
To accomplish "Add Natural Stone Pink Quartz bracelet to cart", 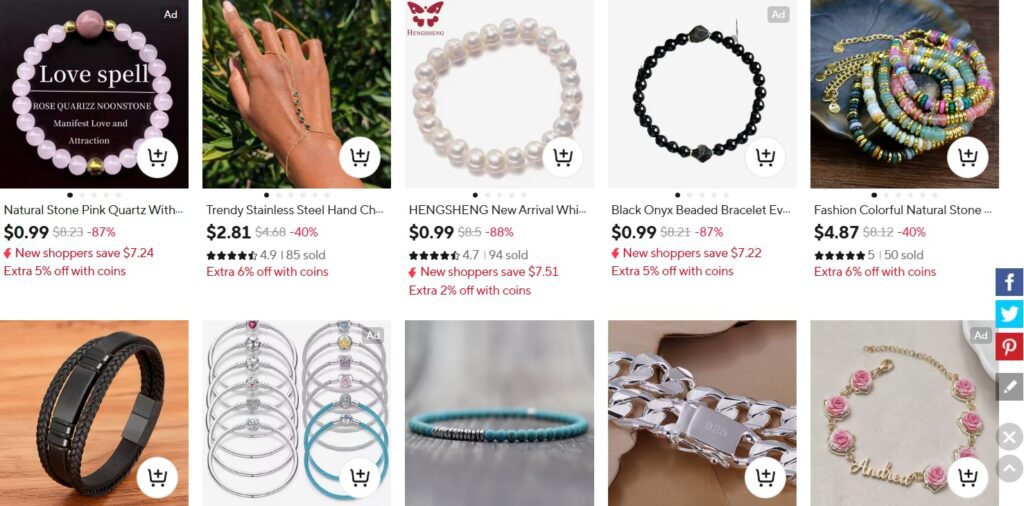I will point(157,157).
